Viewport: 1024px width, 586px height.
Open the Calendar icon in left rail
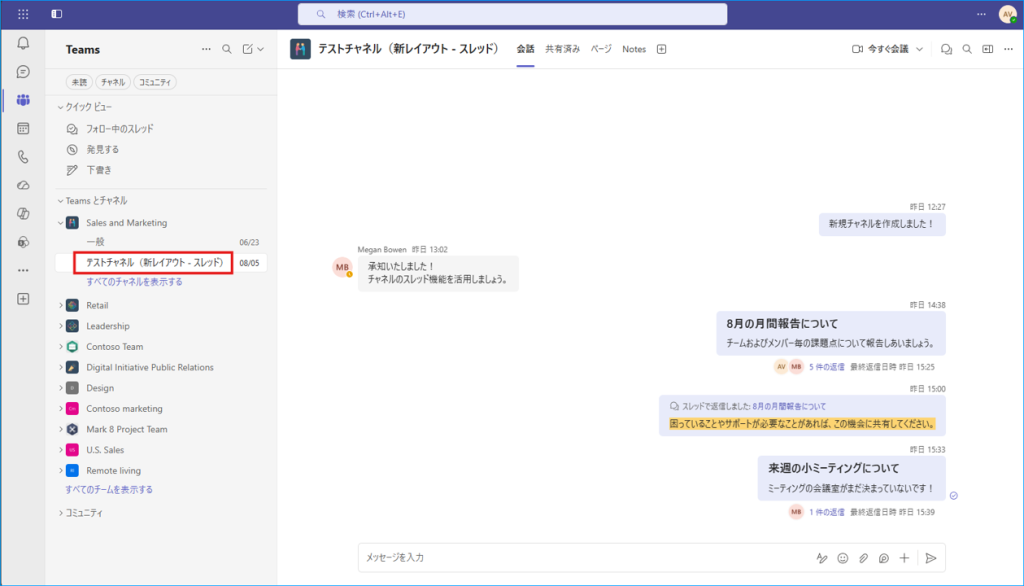(23, 129)
